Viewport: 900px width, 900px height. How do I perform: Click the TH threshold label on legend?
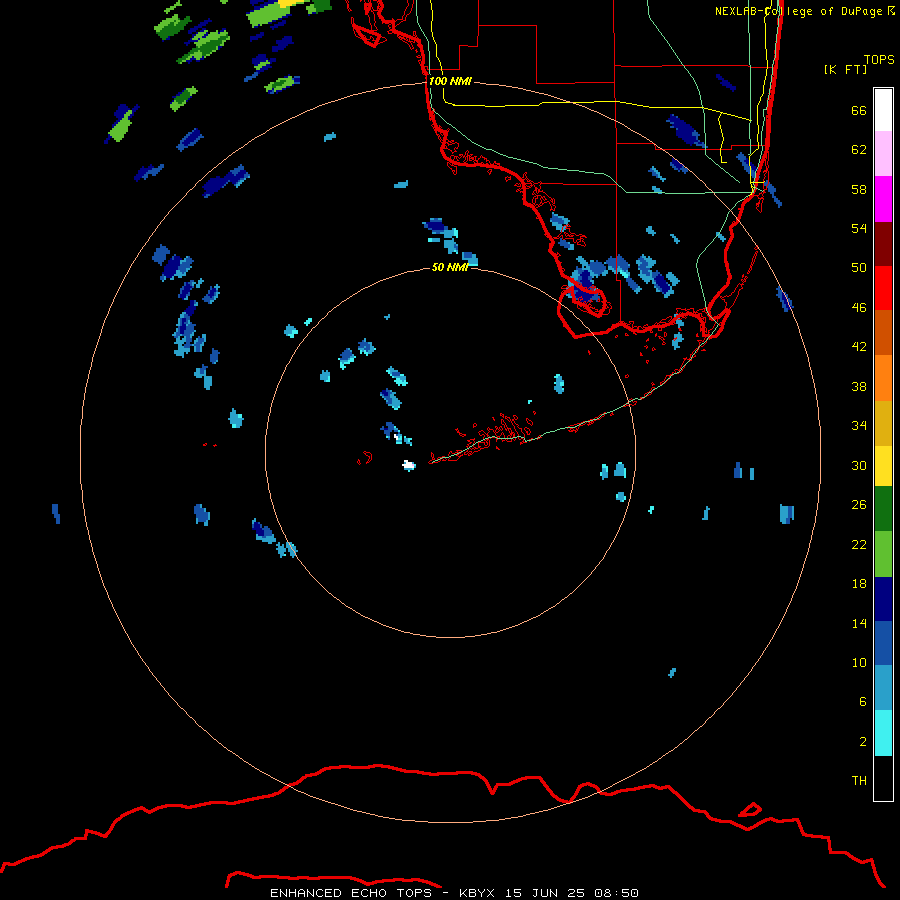859,781
